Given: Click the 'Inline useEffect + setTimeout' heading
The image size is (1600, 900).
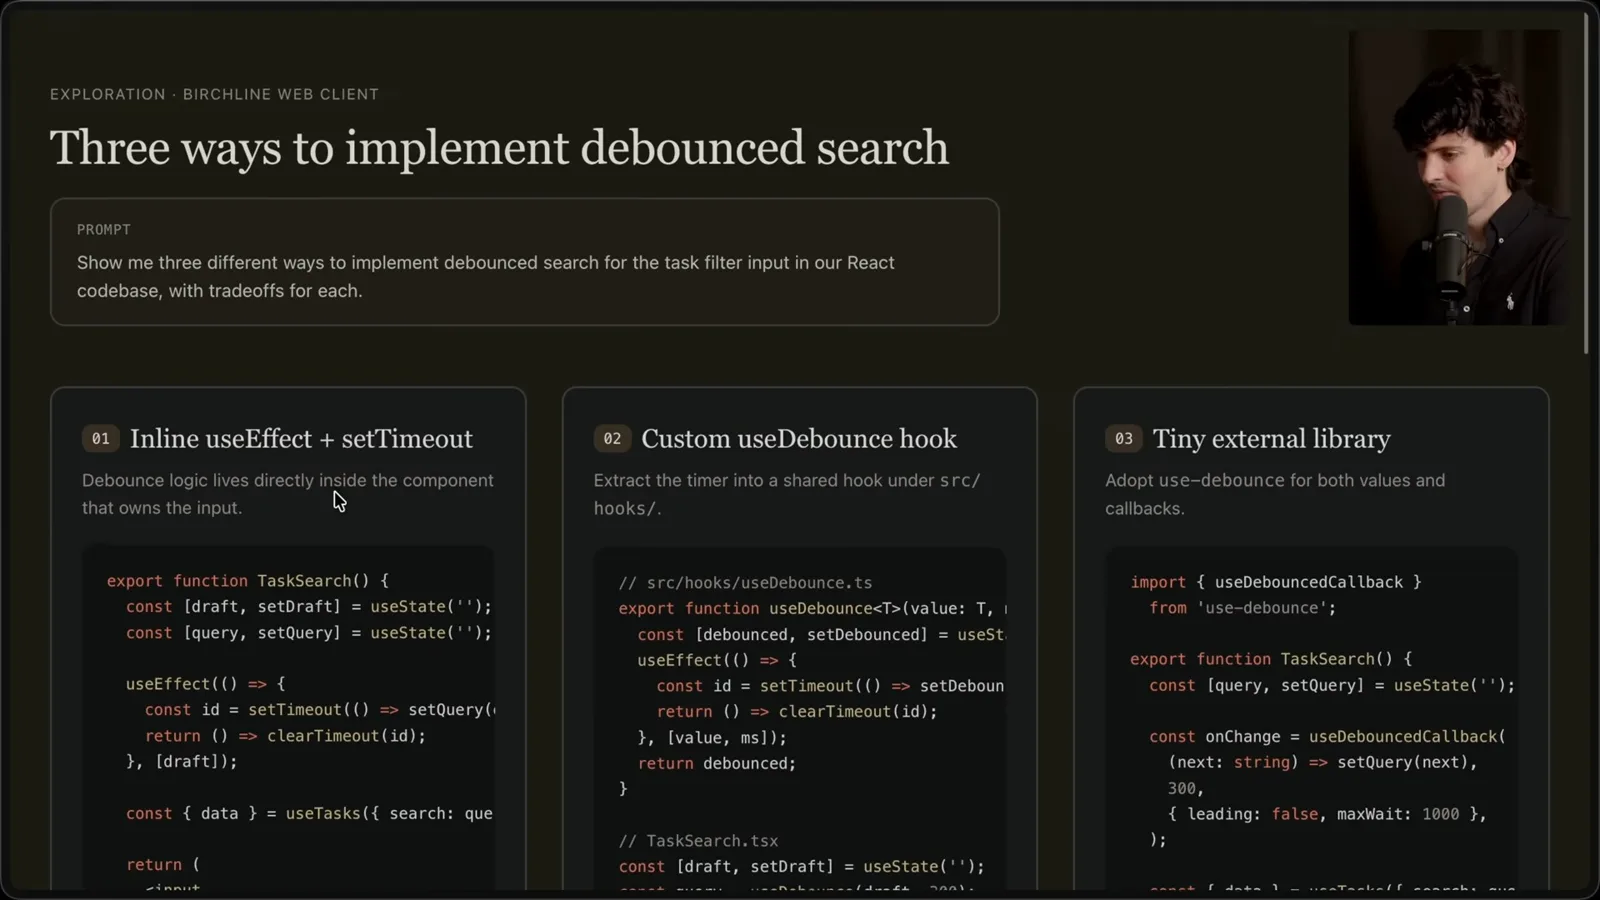Looking at the screenshot, I should pyautogui.click(x=301, y=439).
